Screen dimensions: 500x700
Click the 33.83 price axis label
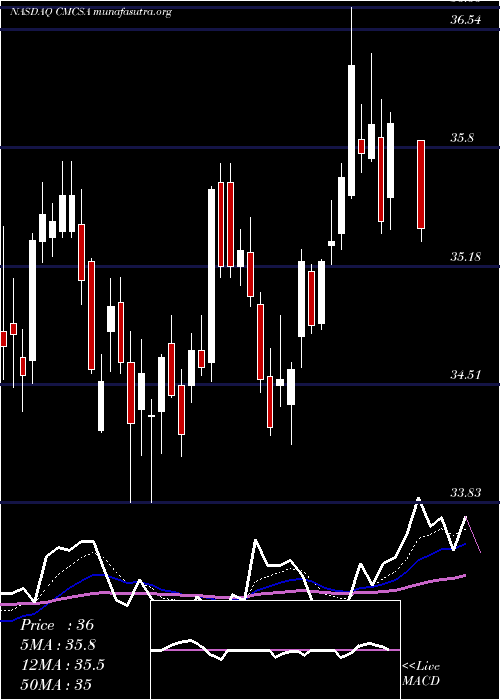click(x=466, y=493)
